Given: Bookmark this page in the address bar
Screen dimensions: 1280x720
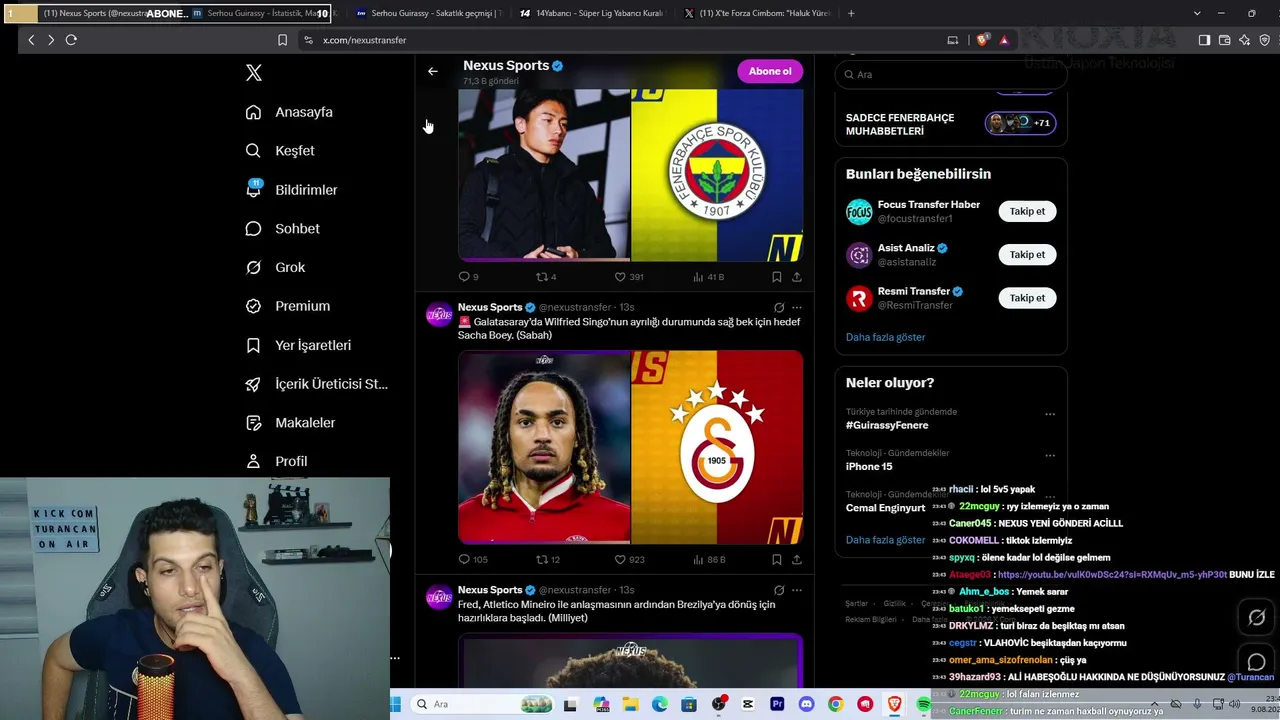Looking at the screenshot, I should pos(282,40).
